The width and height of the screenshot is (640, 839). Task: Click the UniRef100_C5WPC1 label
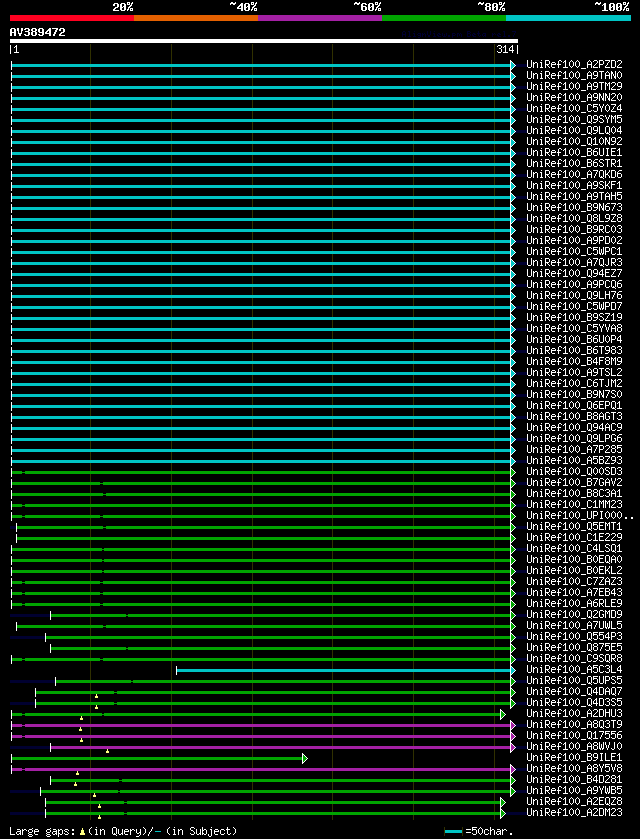point(574,252)
